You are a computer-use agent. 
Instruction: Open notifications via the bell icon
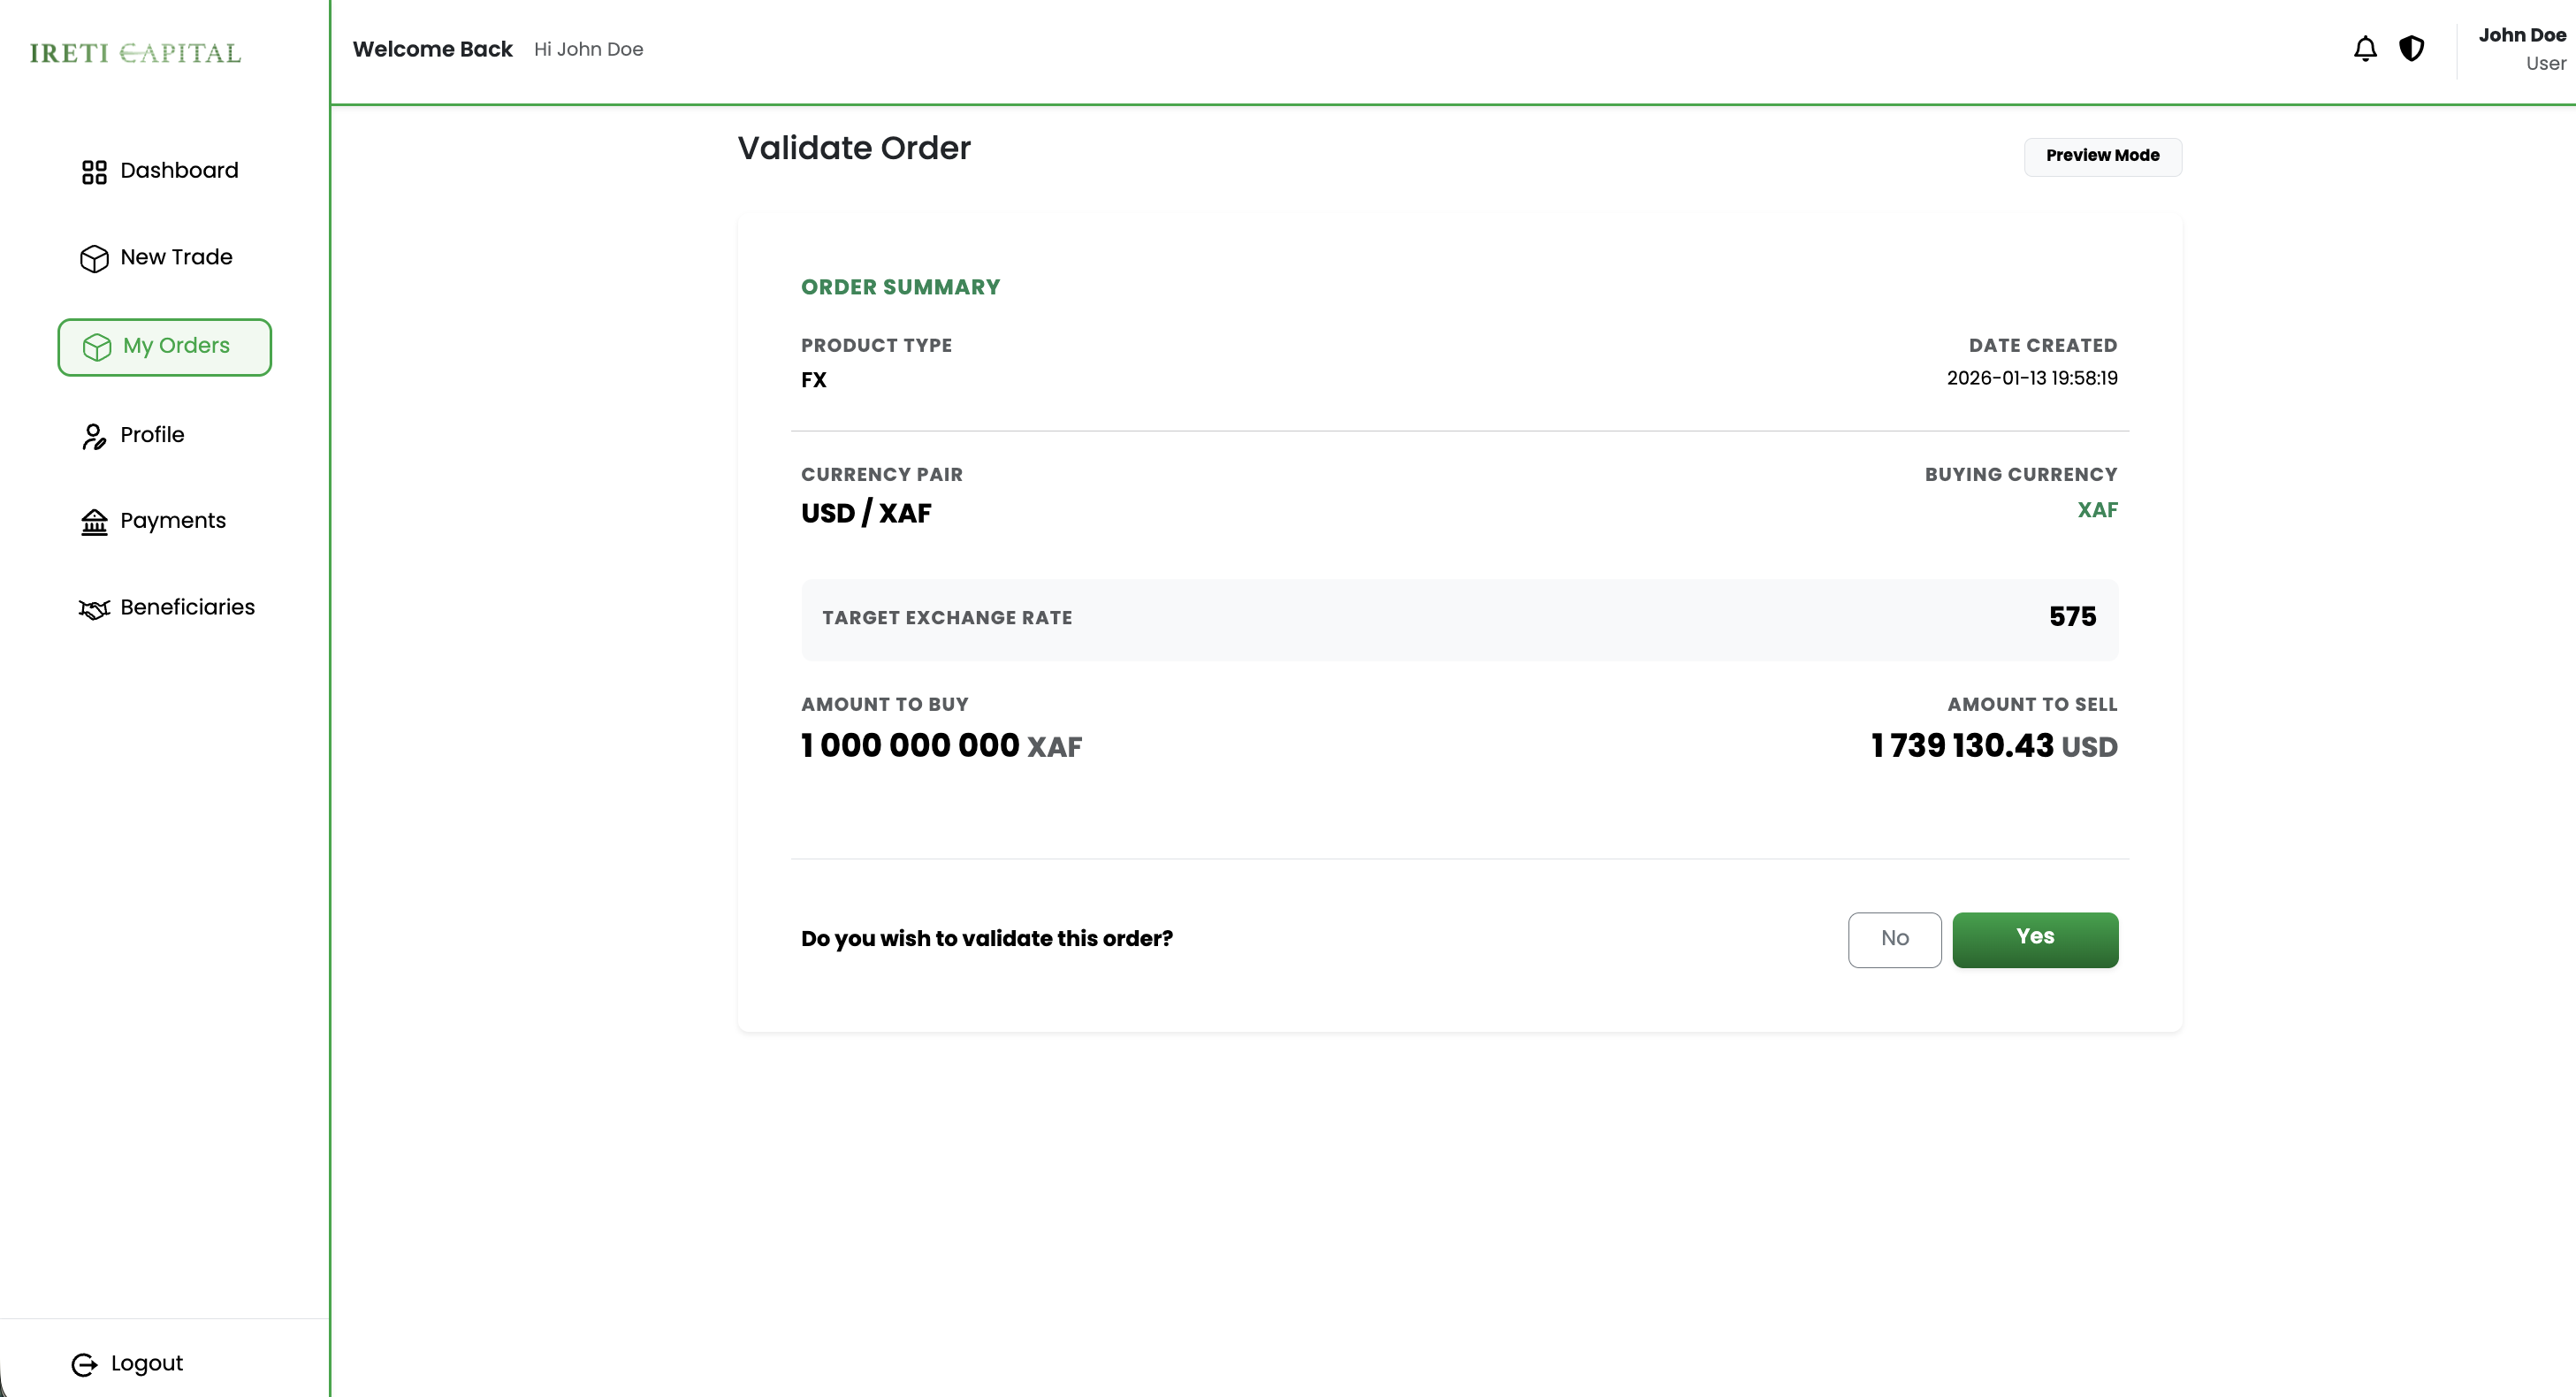pyautogui.click(x=2364, y=48)
